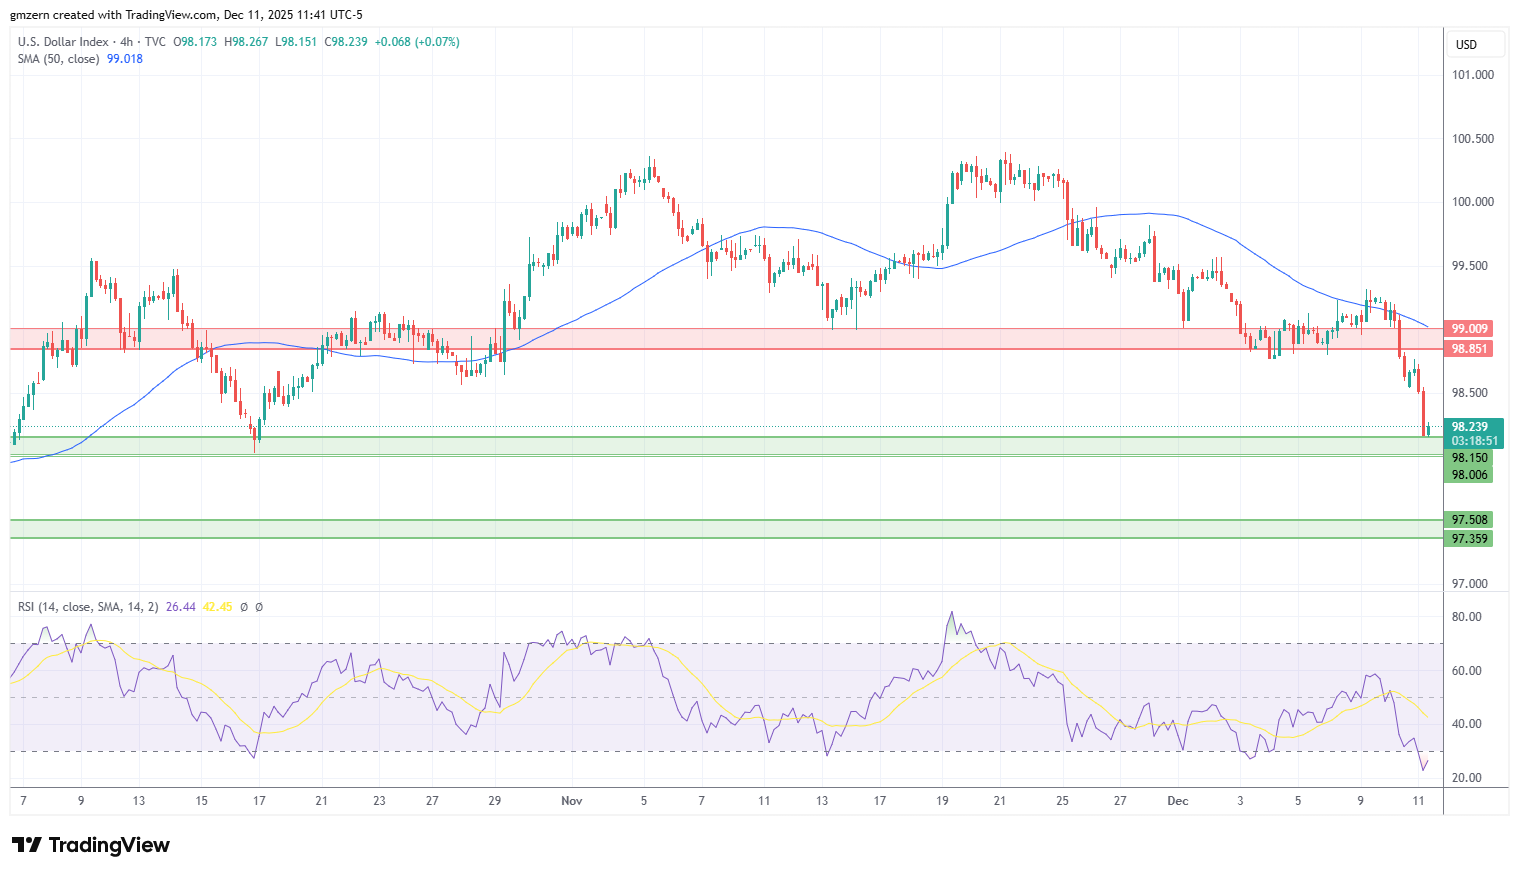This screenshot has height=875, width=1519.
Task: Click the TradingView logo in the footer
Action: 91,845
